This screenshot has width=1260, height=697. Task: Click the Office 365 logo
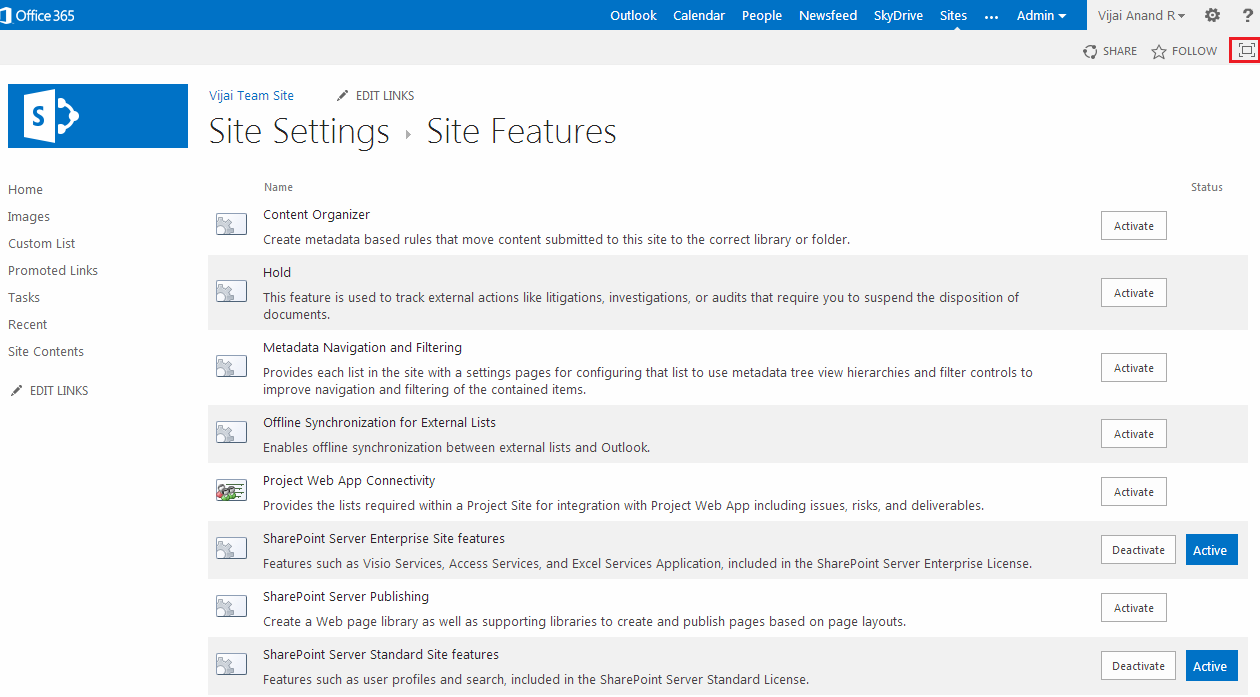pos(38,15)
